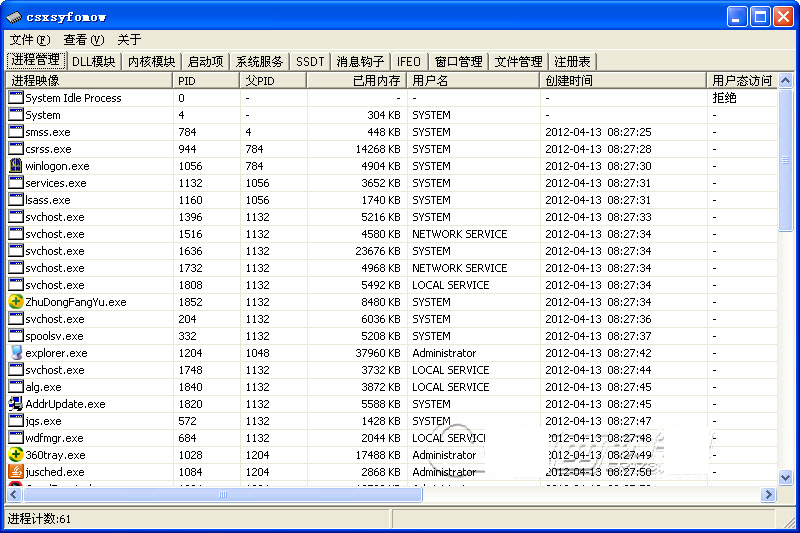Select svchost.exe with PID 204

(391, 319)
